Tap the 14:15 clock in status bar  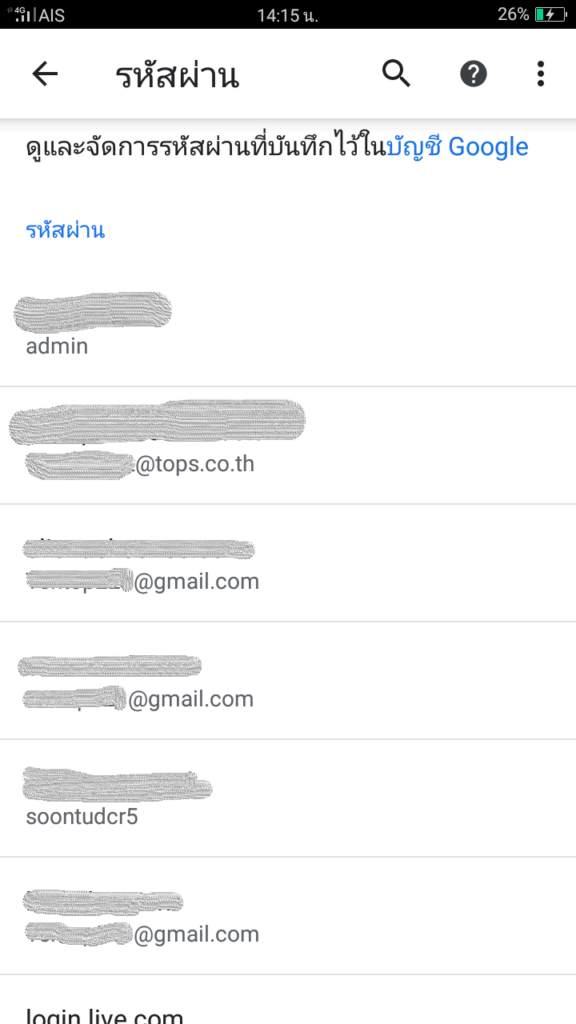287,15
